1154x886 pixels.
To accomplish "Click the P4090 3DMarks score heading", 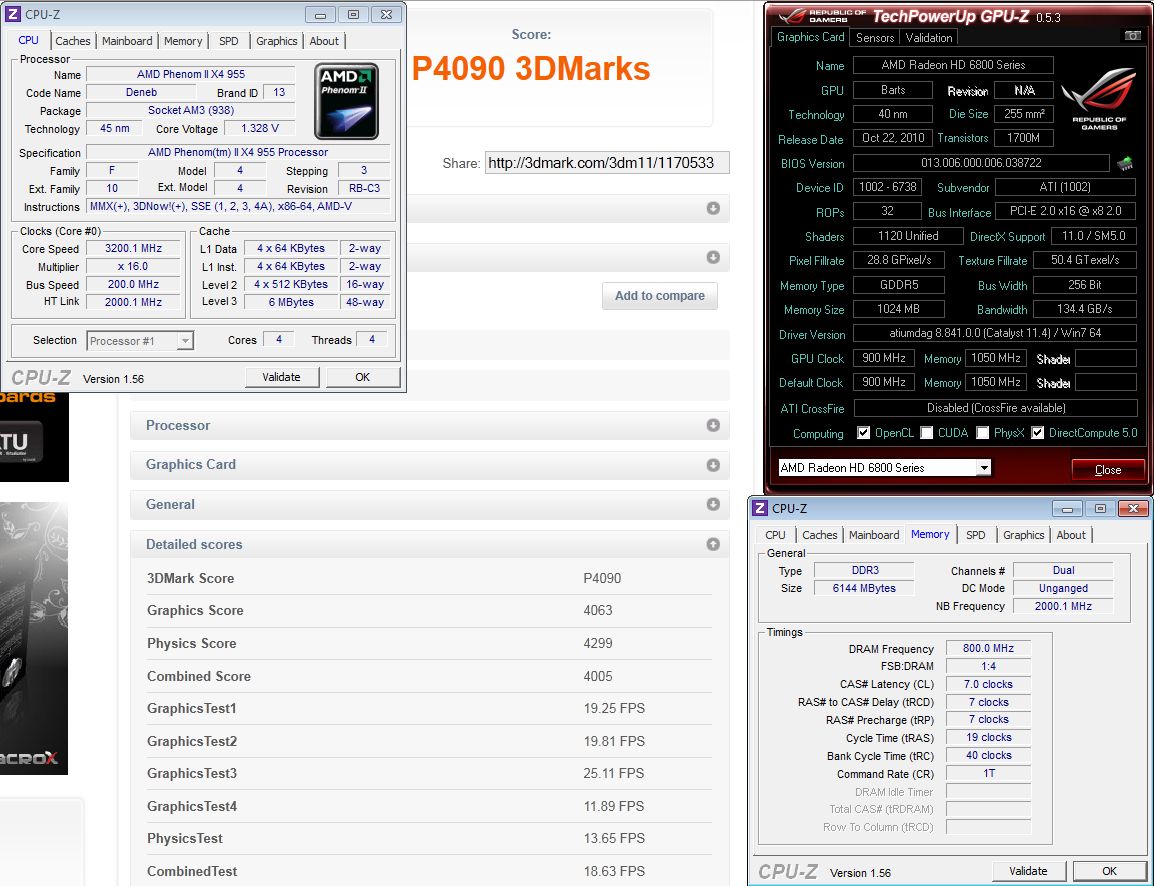I will 531,68.
